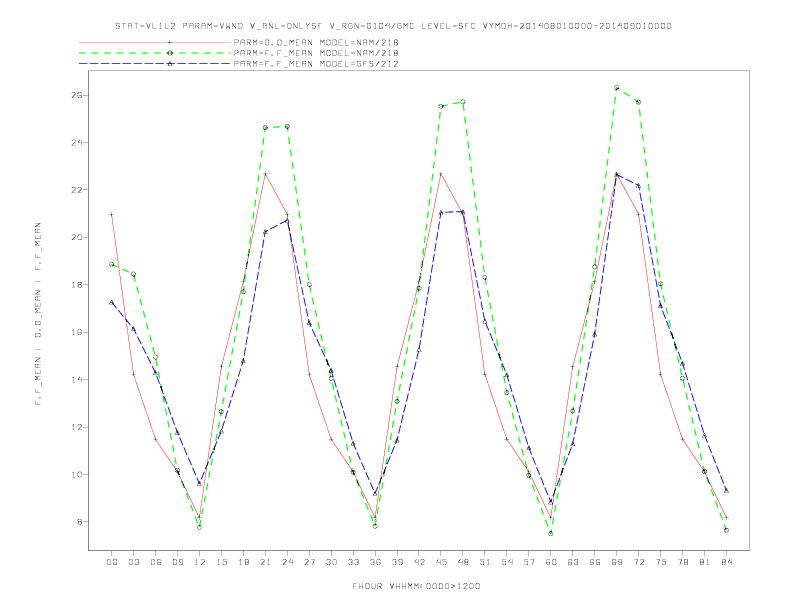Click green circle marker at hour 48 peak

tap(463, 102)
